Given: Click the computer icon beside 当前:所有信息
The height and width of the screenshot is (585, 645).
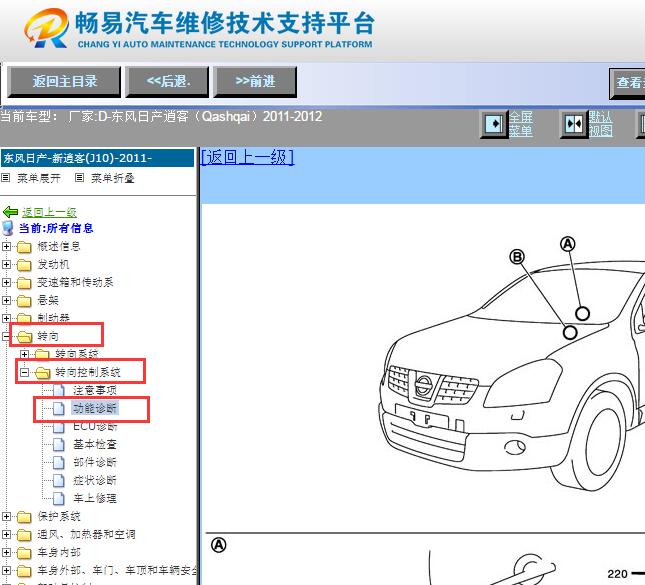Looking at the screenshot, I should (8, 228).
